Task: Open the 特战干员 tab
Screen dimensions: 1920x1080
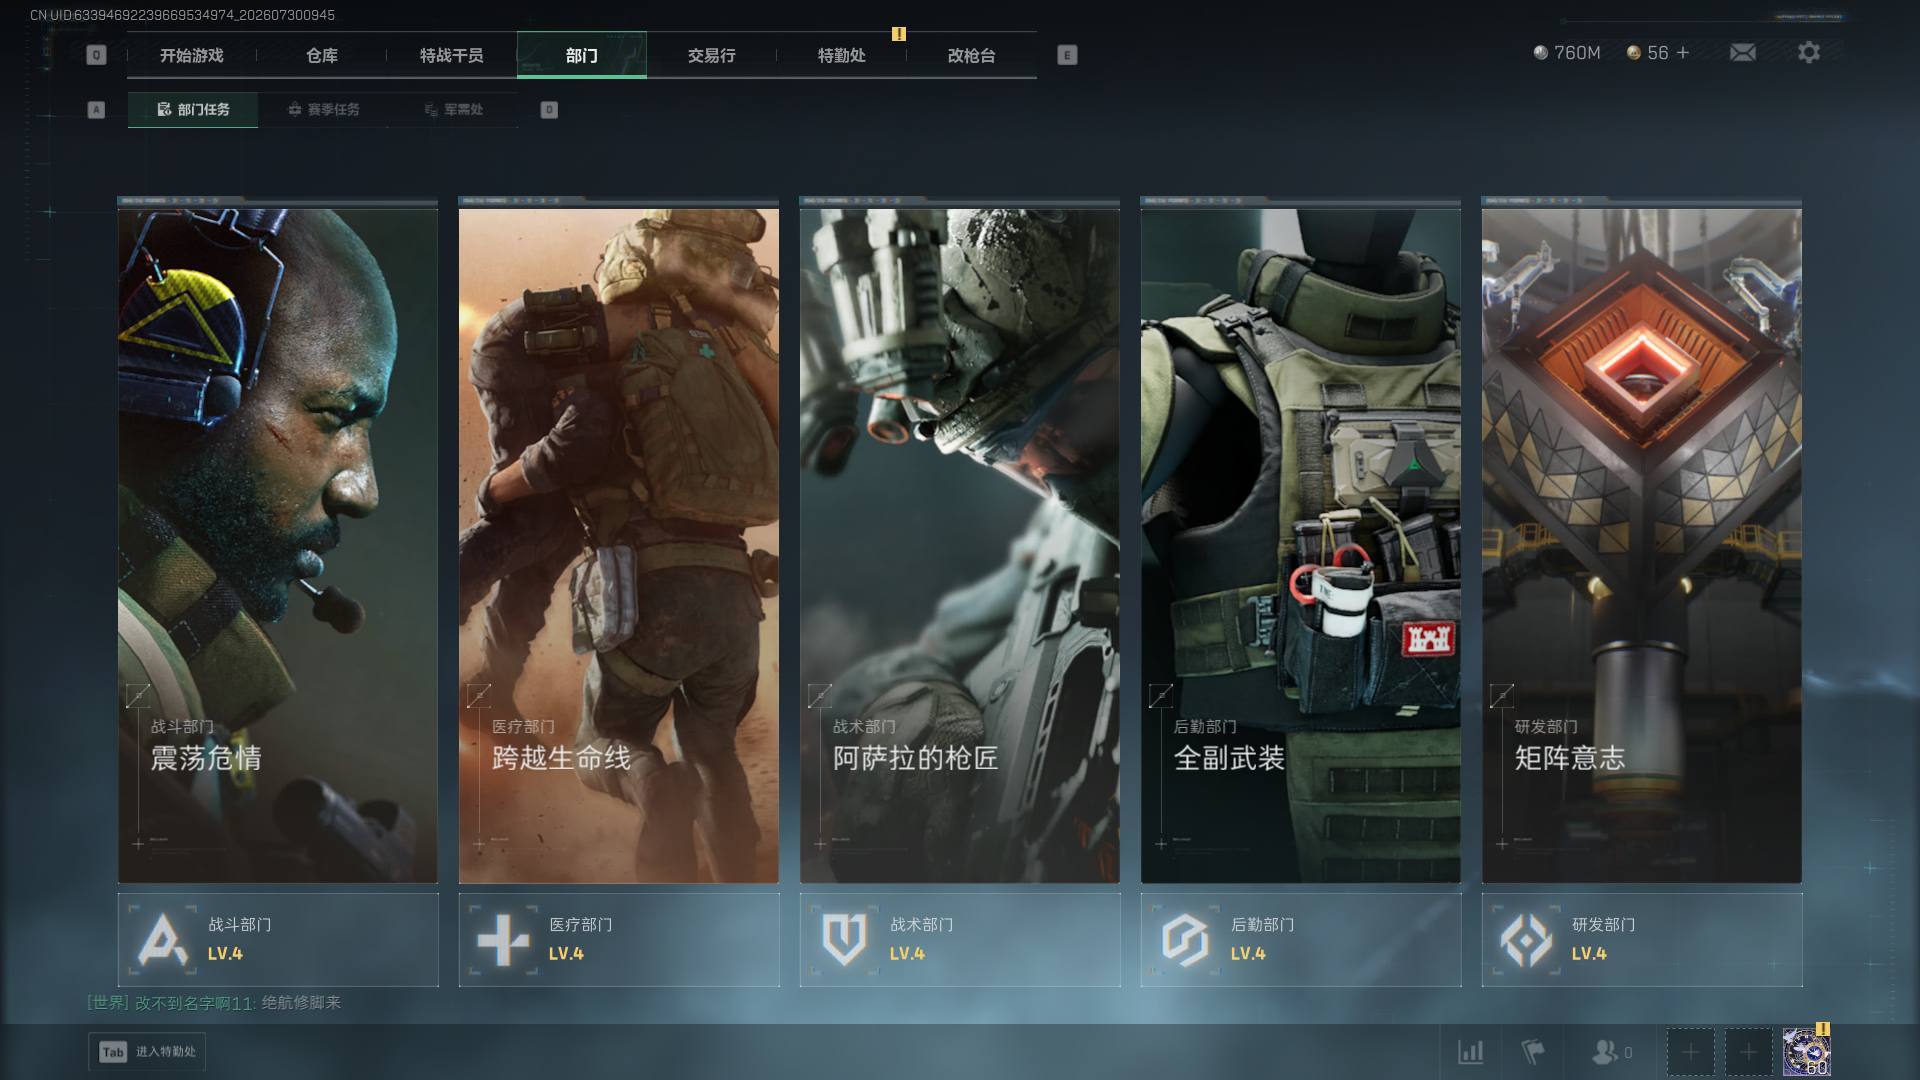Action: pos(451,55)
